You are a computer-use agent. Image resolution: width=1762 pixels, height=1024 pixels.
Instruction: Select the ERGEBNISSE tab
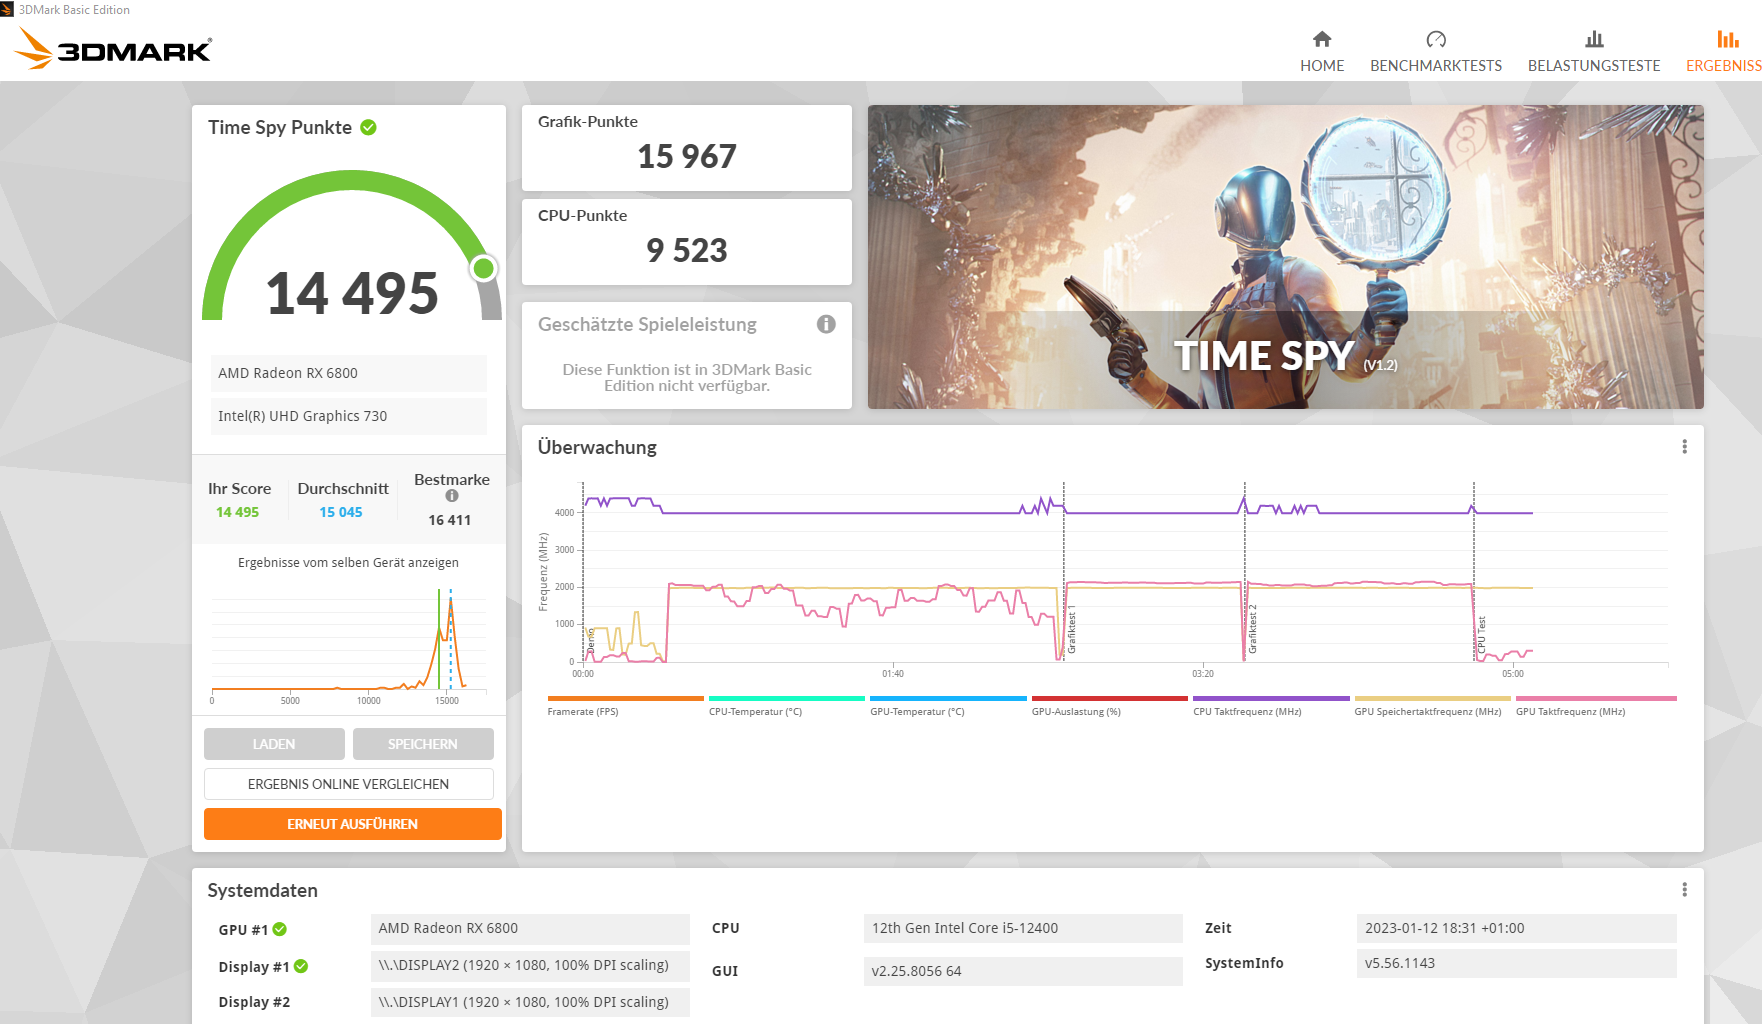pyautogui.click(x=1724, y=51)
